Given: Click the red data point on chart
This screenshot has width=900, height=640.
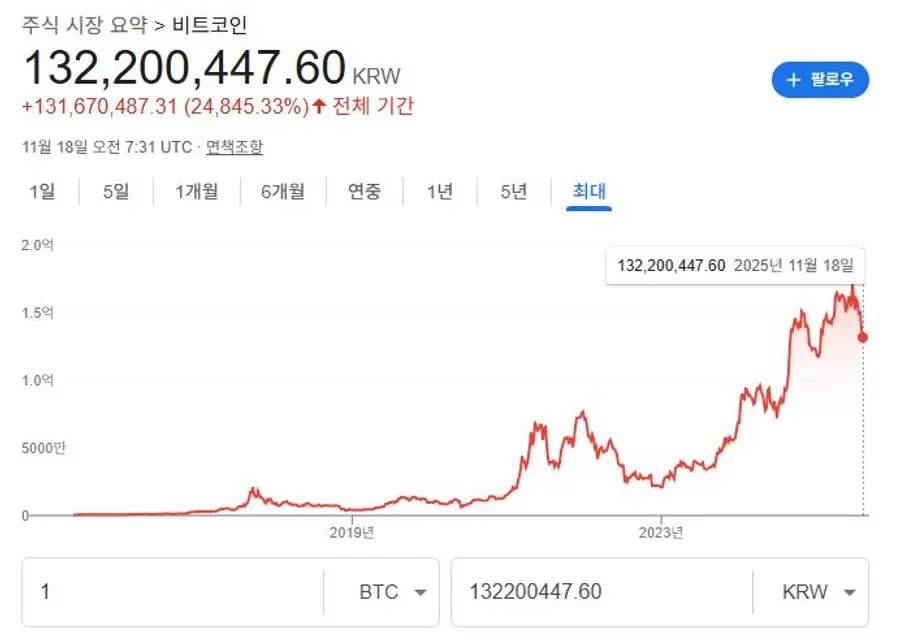Looking at the screenshot, I should click(x=863, y=337).
